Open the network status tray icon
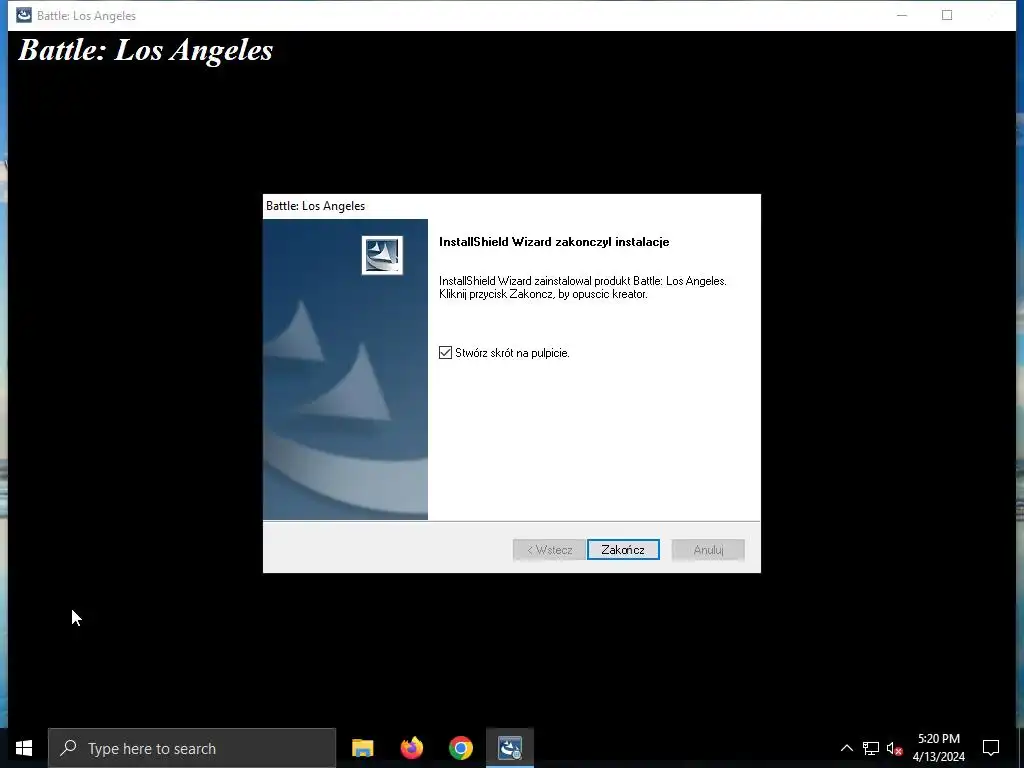Viewport: 1024px width, 768px height. tap(871, 748)
